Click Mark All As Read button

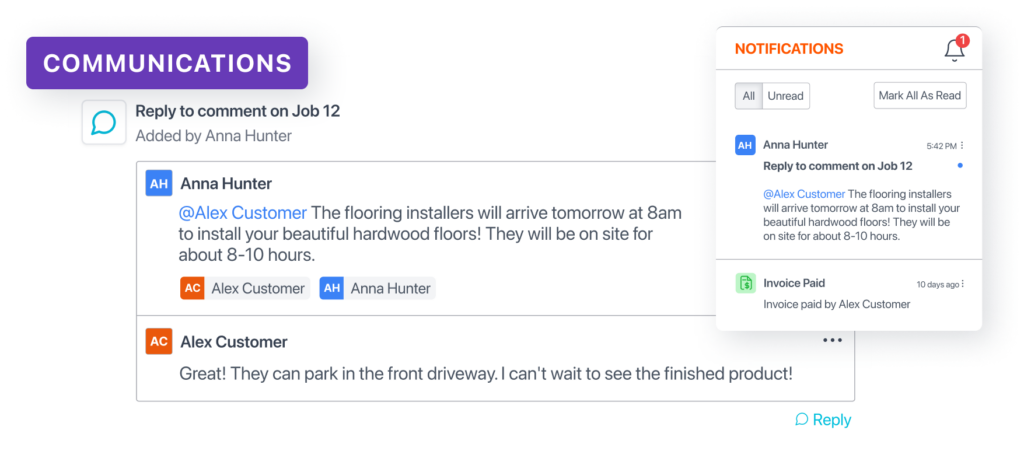point(920,95)
